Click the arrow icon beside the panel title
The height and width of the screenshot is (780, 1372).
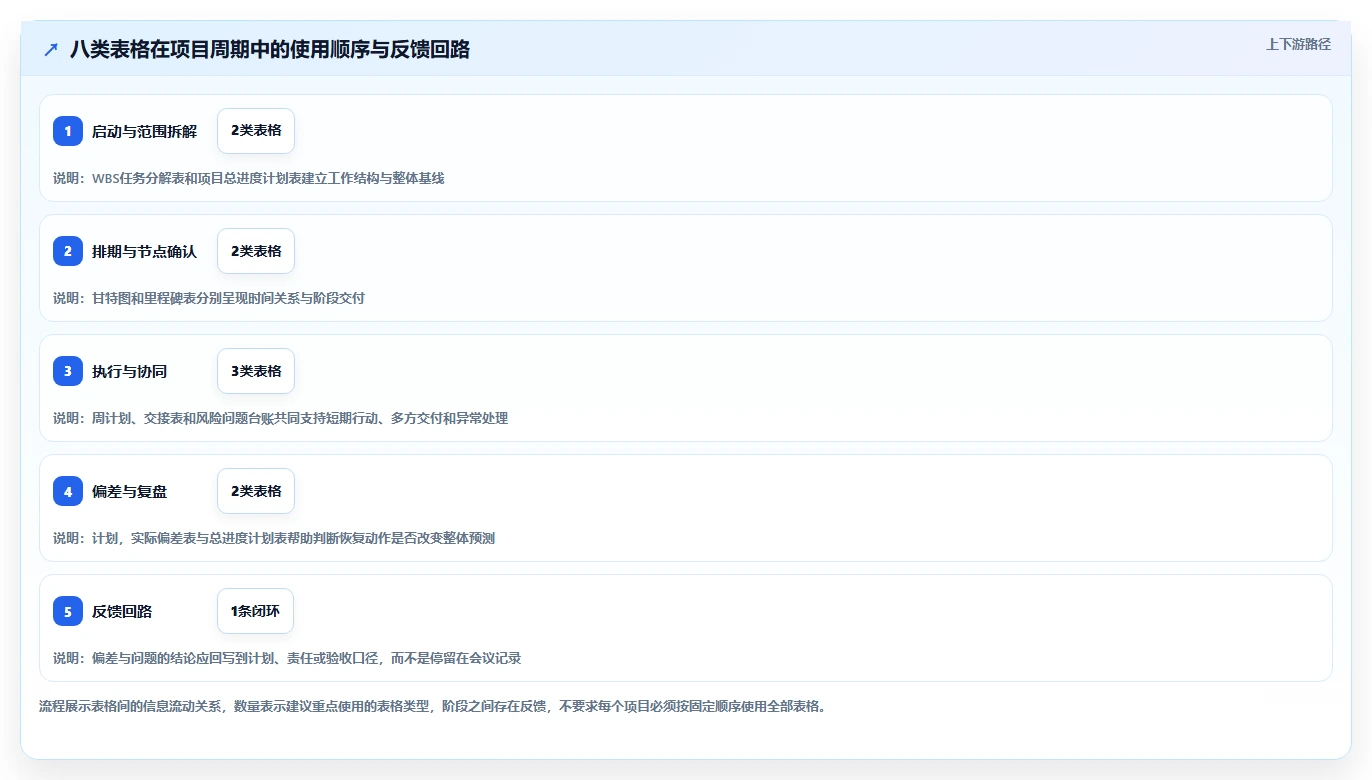click(x=51, y=49)
